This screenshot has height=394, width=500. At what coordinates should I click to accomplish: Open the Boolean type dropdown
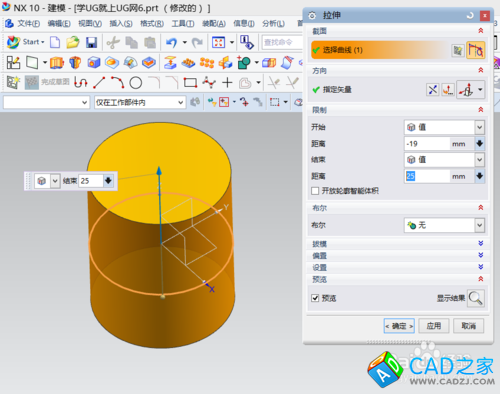pyautogui.click(x=444, y=225)
